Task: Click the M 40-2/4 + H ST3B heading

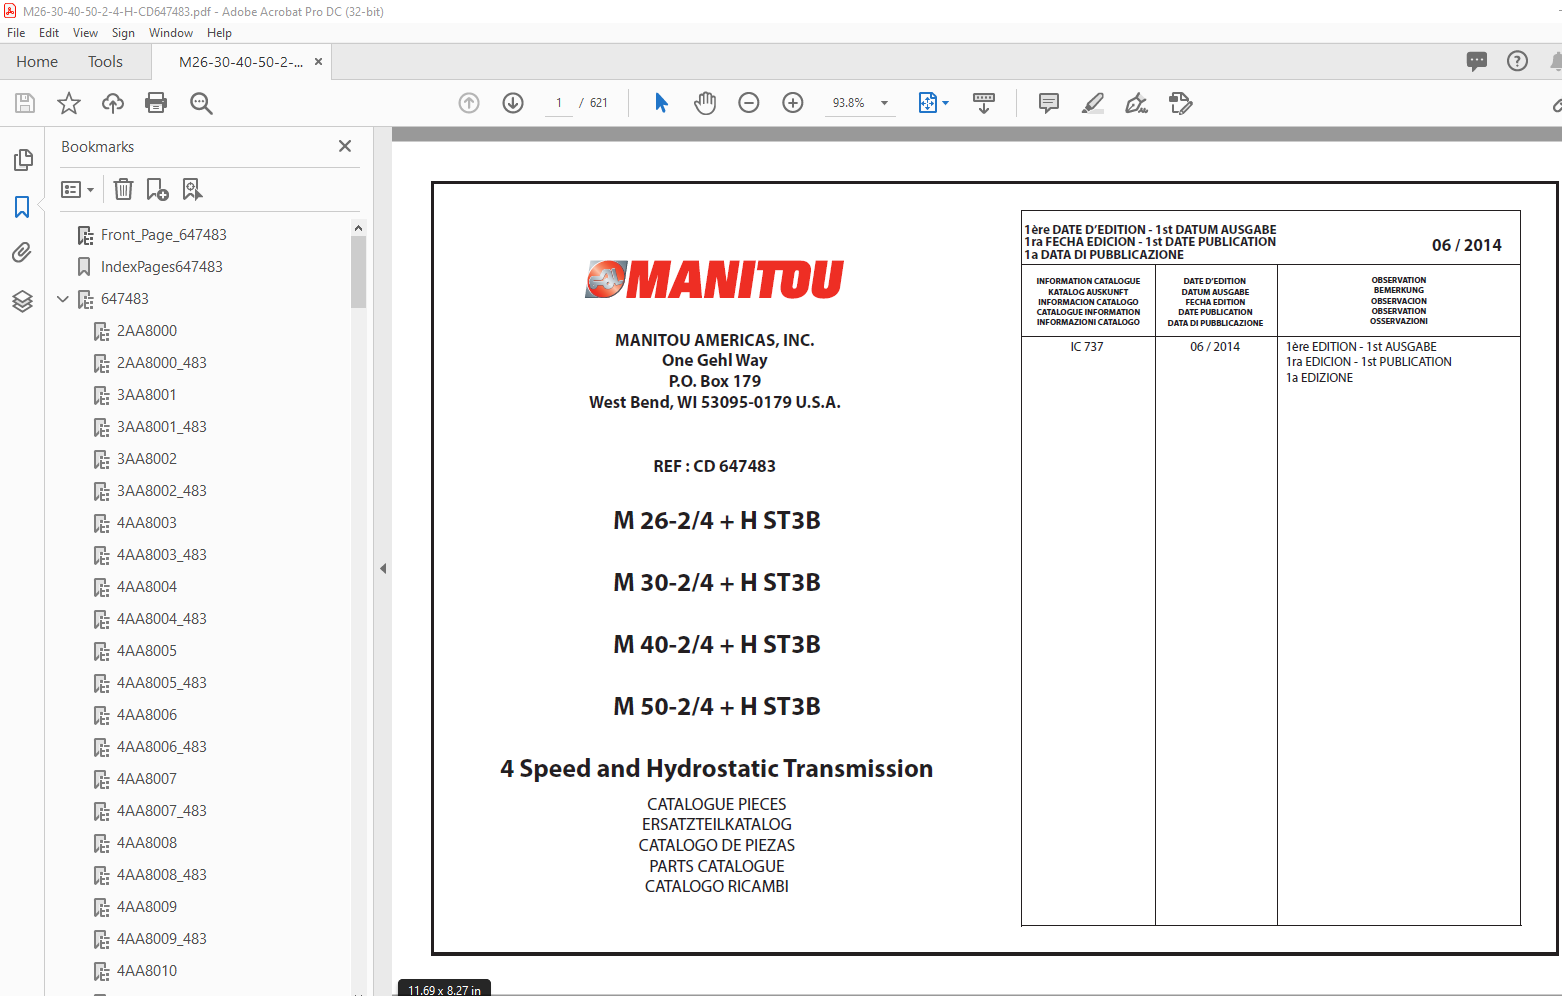Action: (x=717, y=644)
